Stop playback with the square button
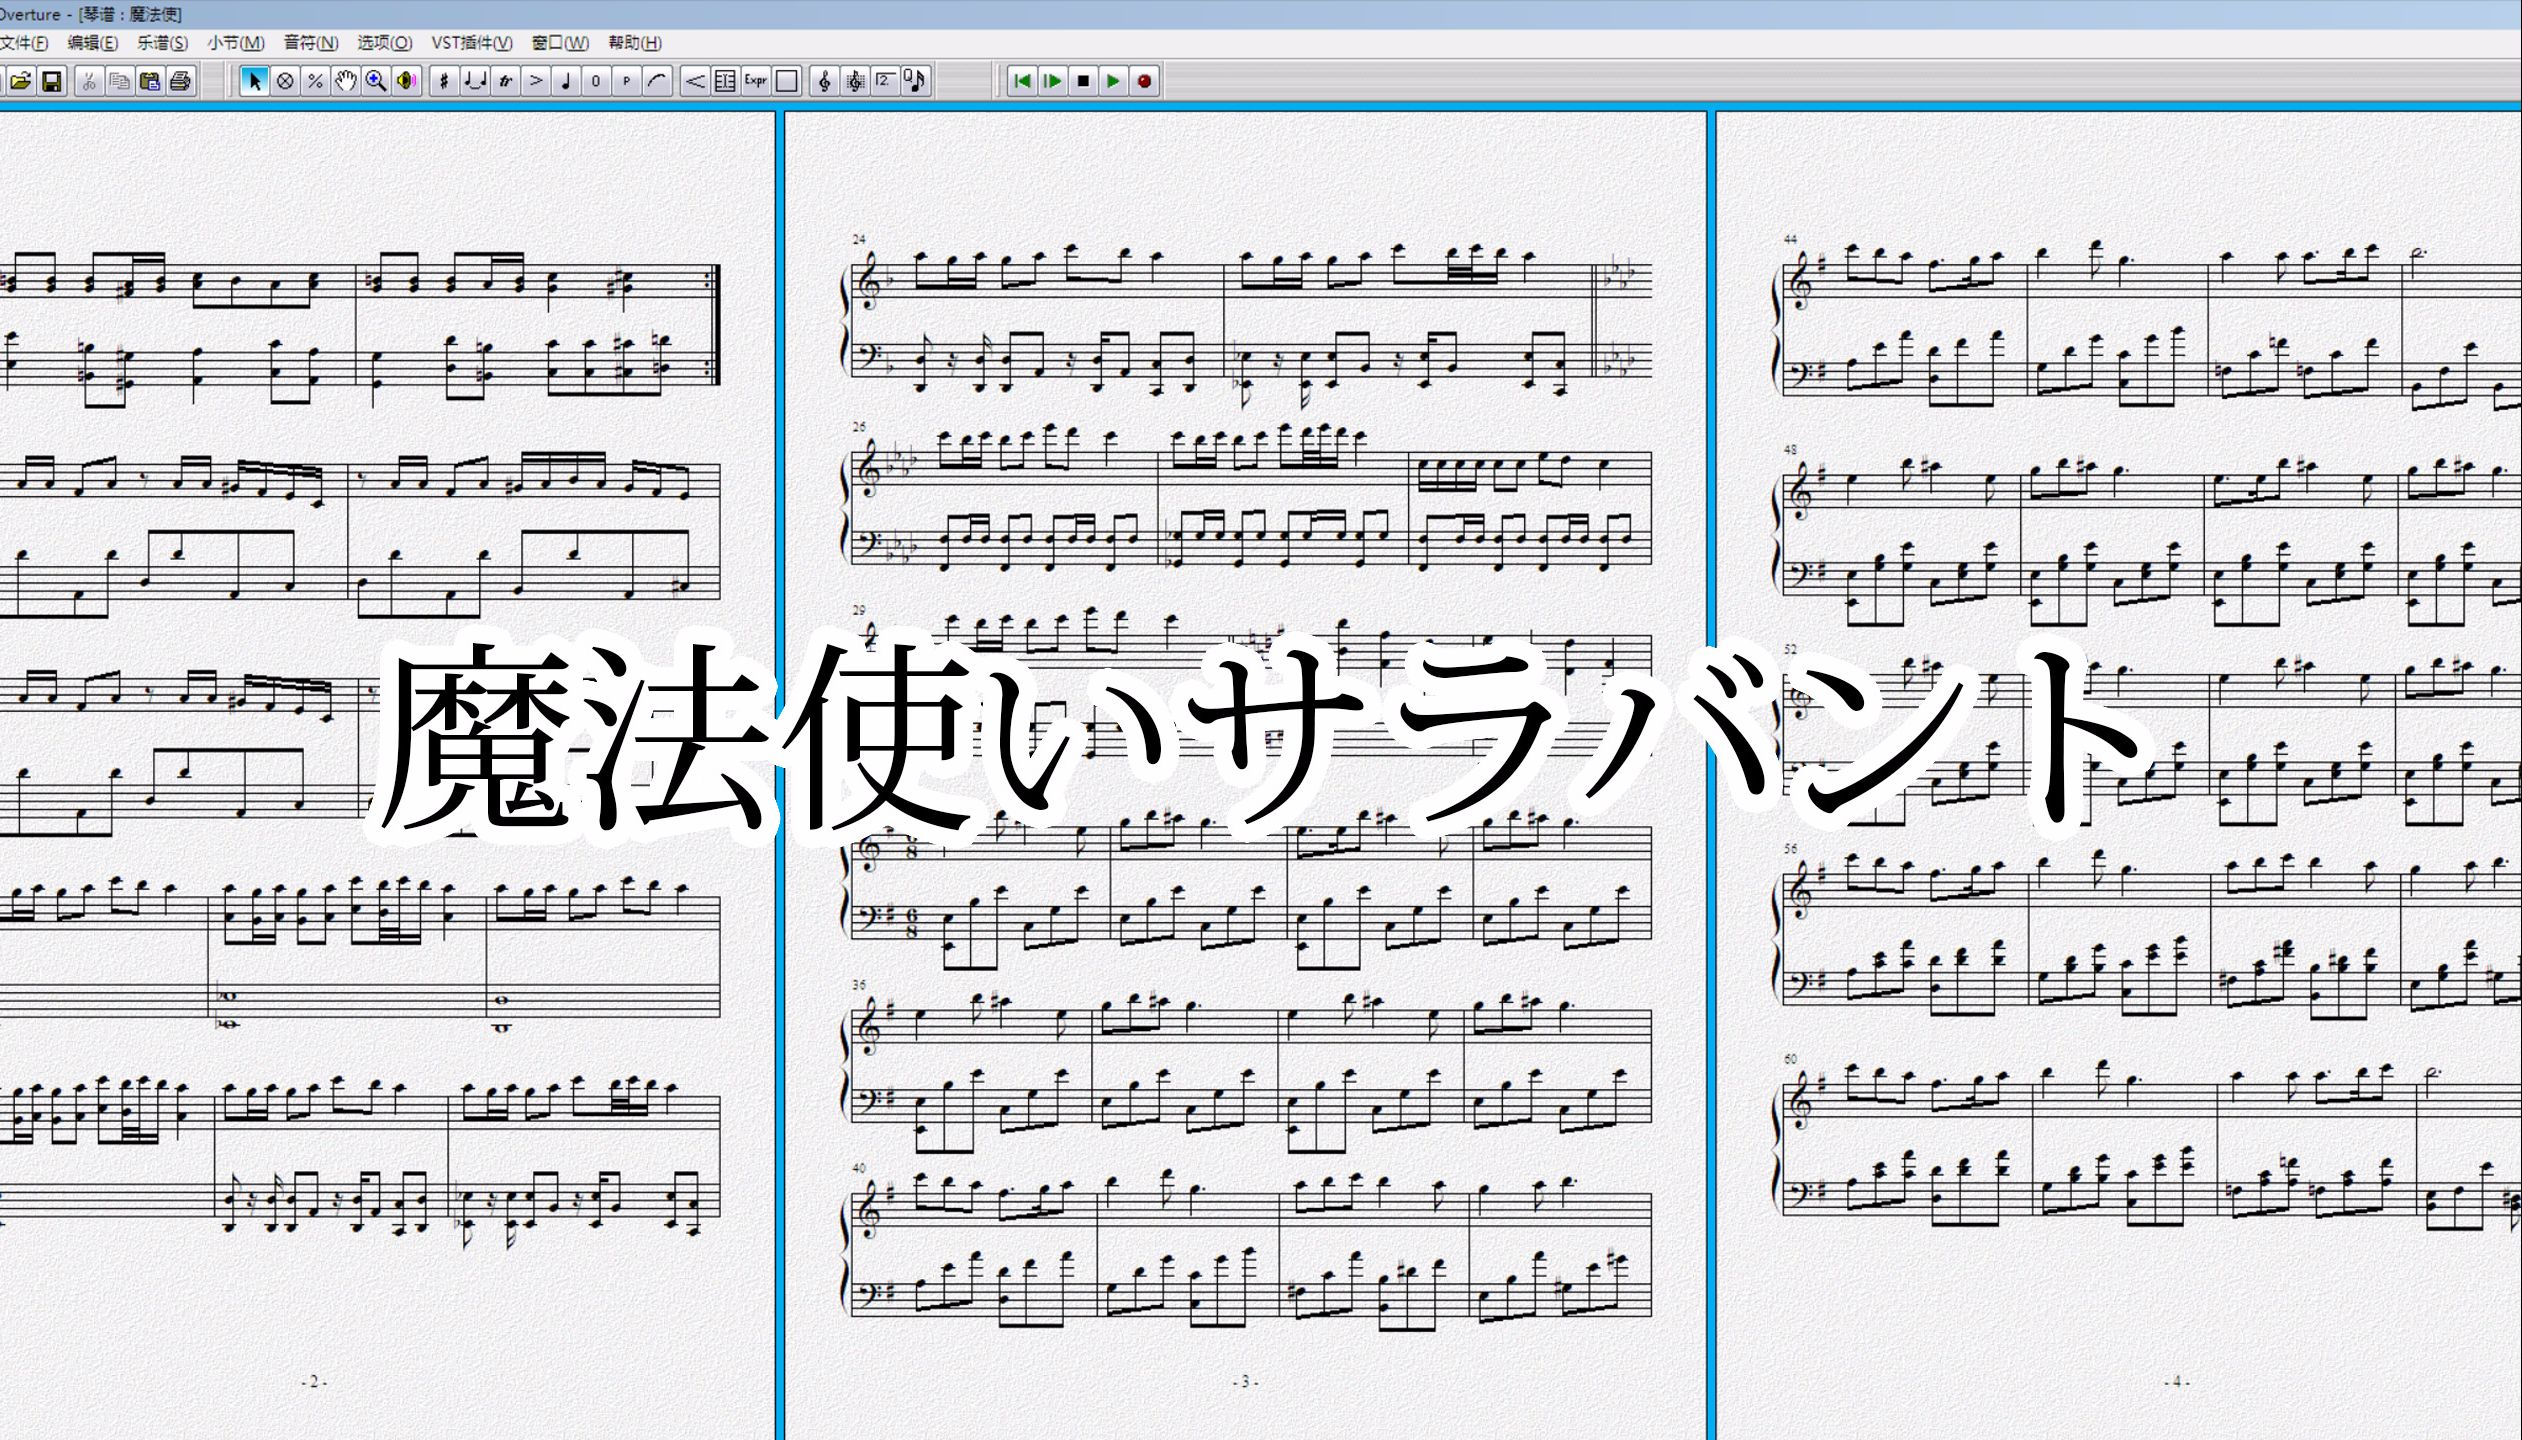This screenshot has width=2522, height=1440. 1083,81
